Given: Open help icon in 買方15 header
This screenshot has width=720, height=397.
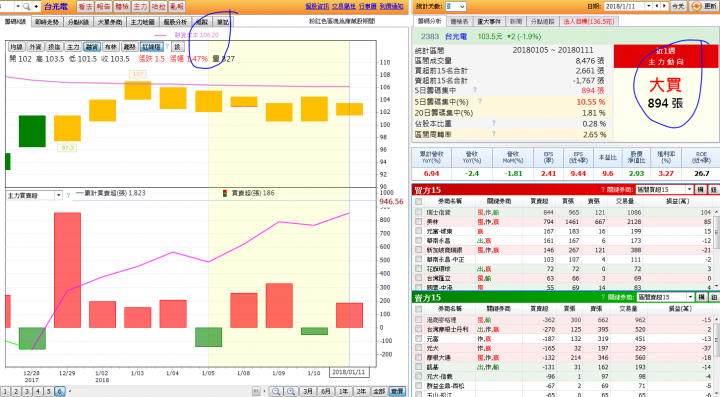Looking at the screenshot, I should pos(603,190).
